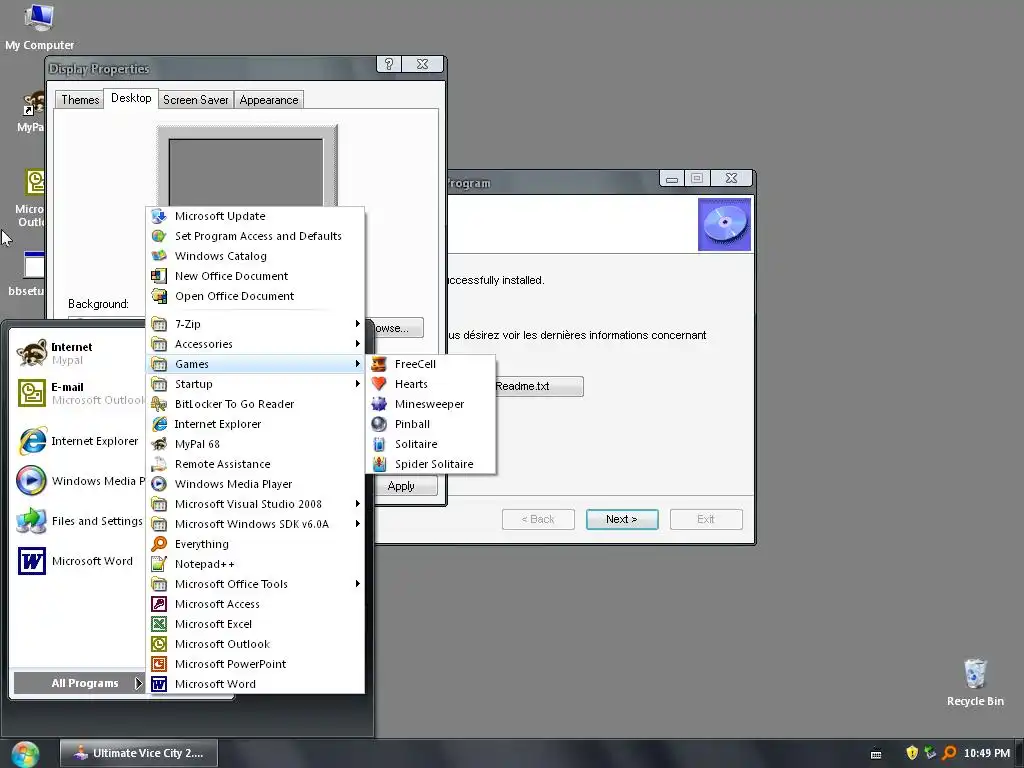Open pinned E-mail Microsoft Outlook entry

(x=77, y=393)
